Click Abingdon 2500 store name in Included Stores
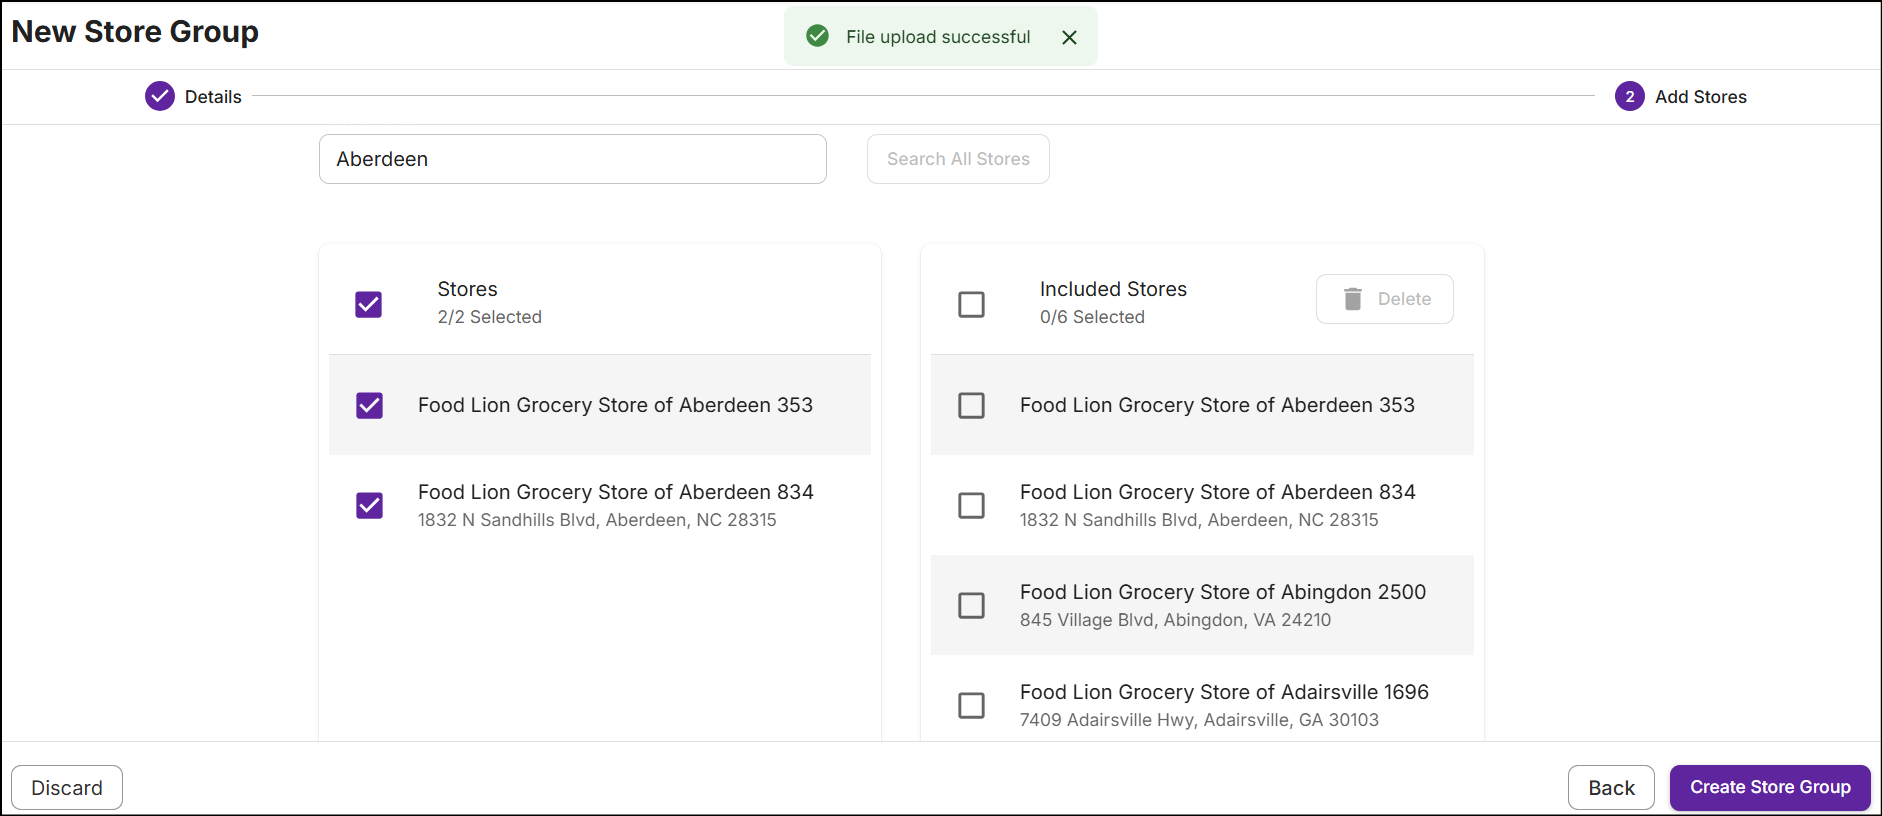This screenshot has height=816, width=1882. tap(1222, 592)
